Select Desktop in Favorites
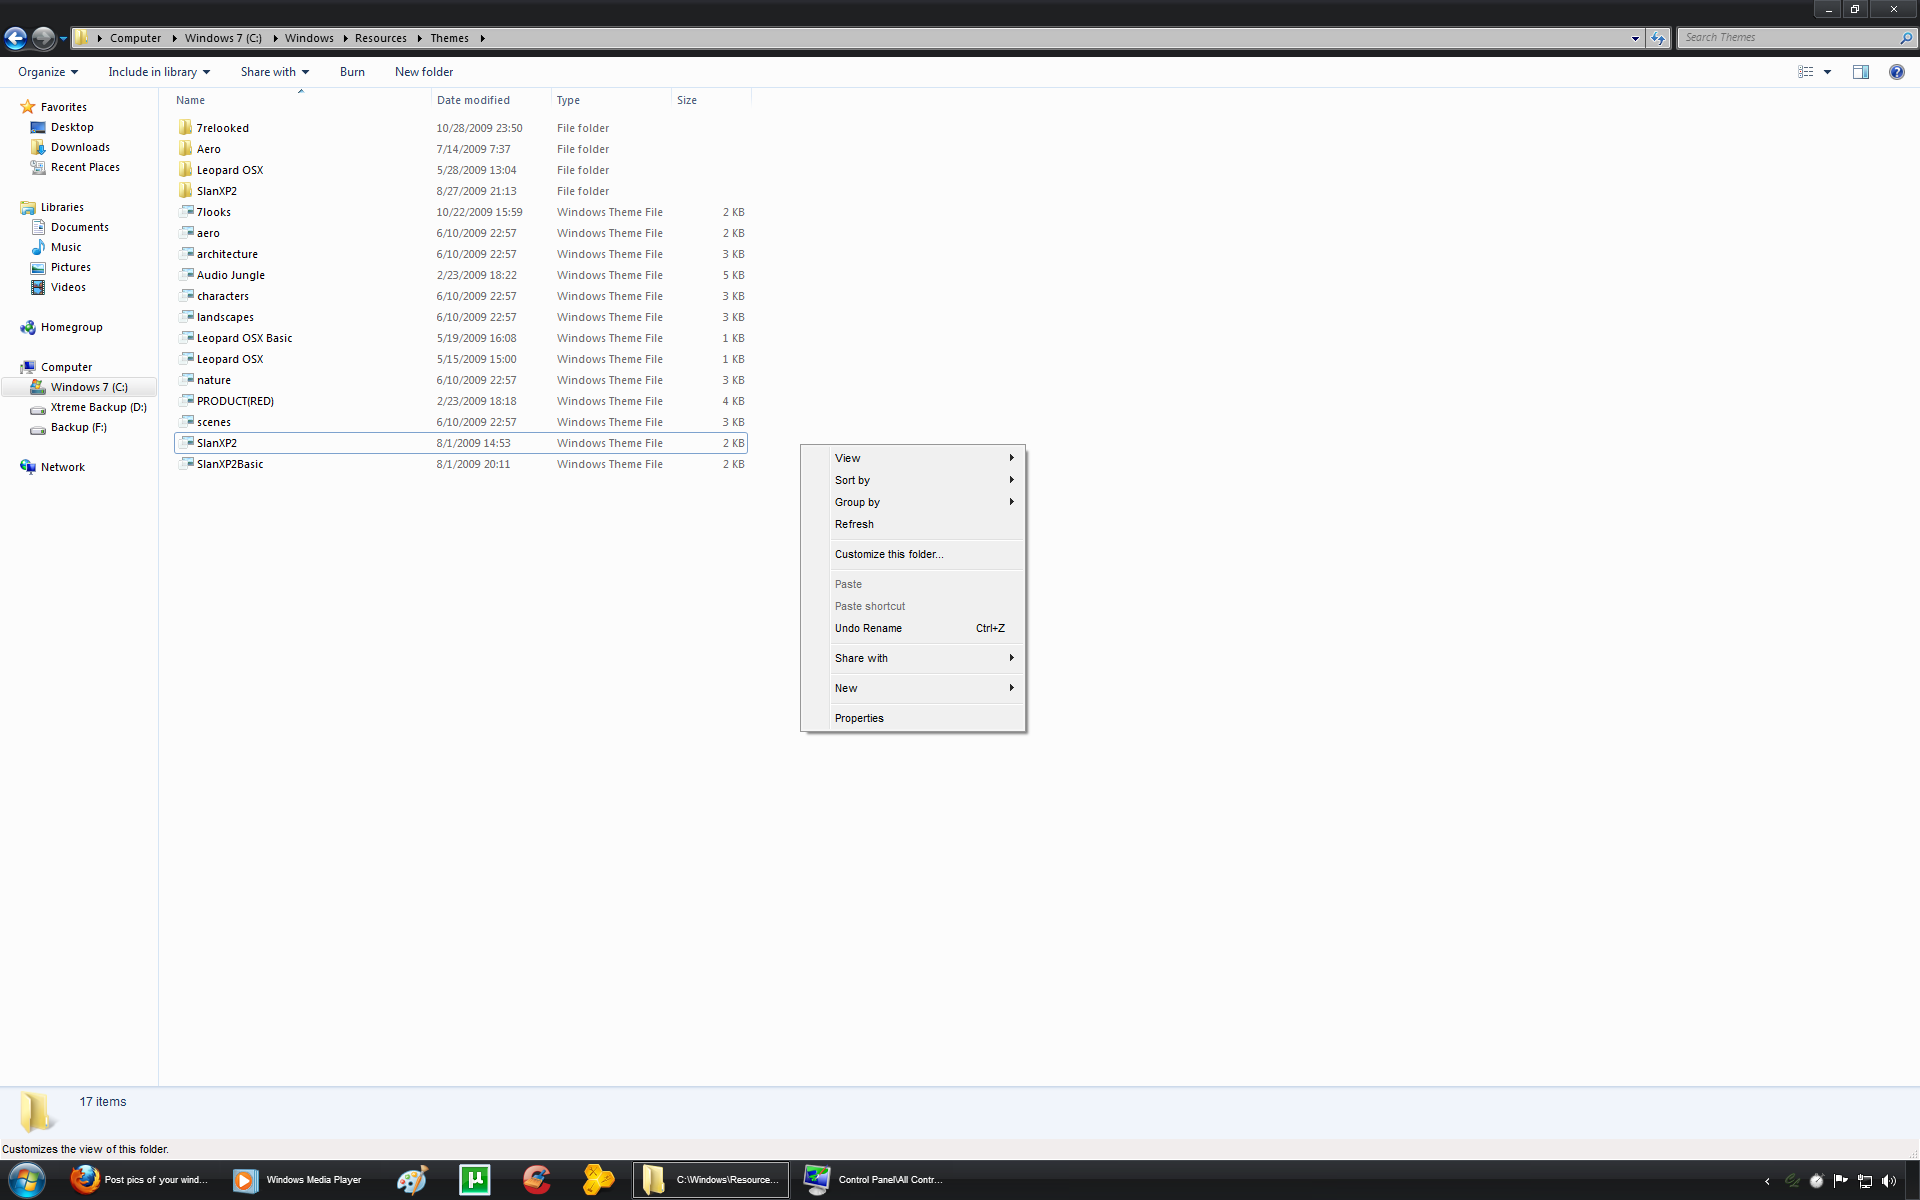Image resolution: width=1920 pixels, height=1200 pixels. 72,127
